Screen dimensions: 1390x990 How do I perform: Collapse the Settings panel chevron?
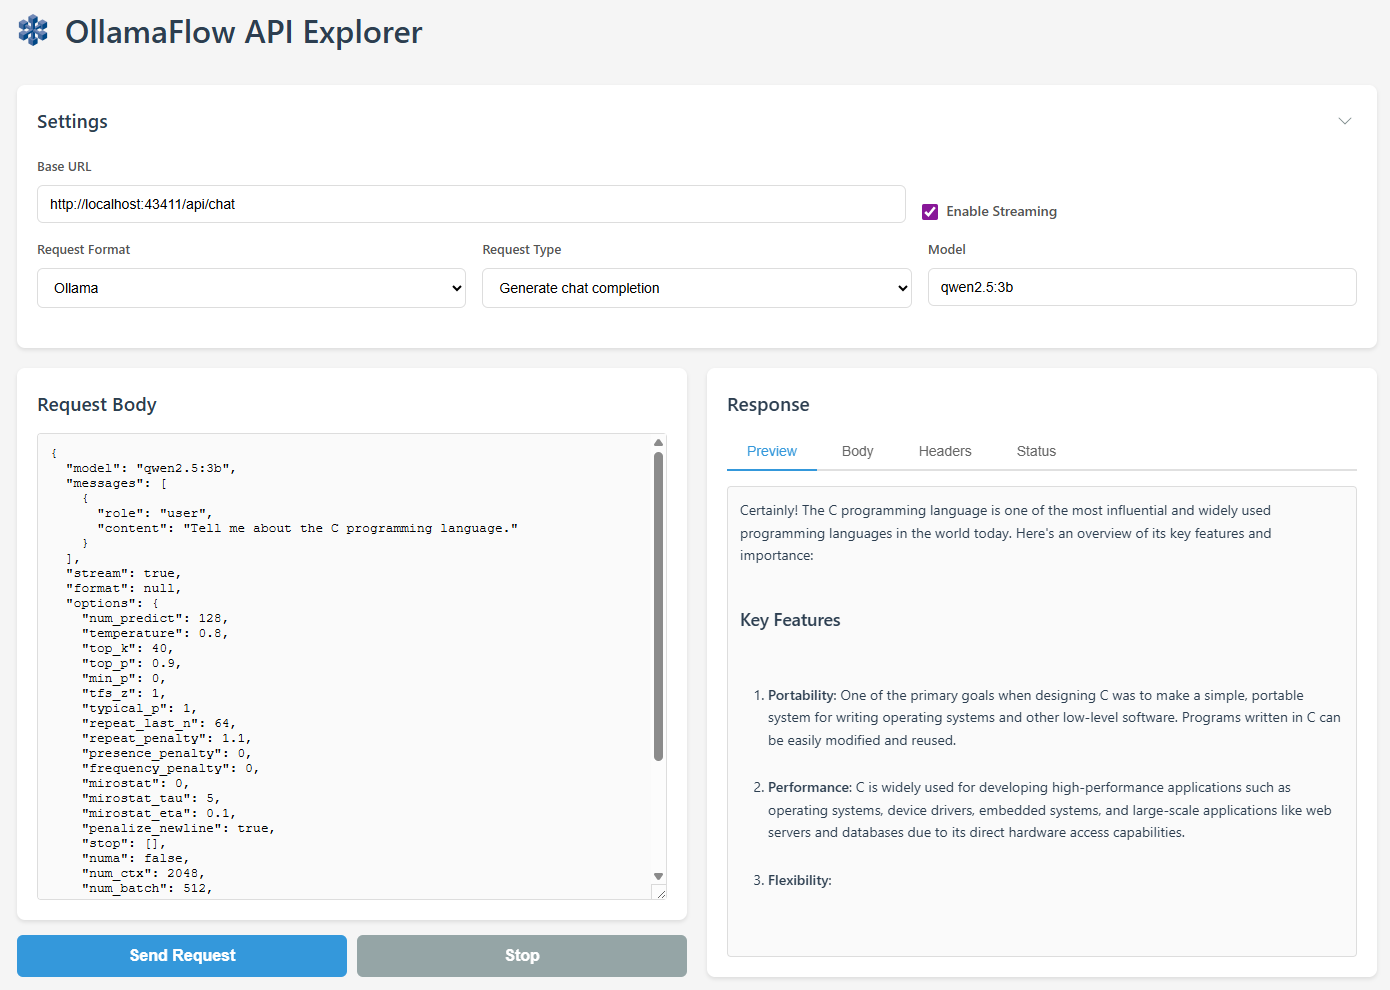pos(1344,121)
